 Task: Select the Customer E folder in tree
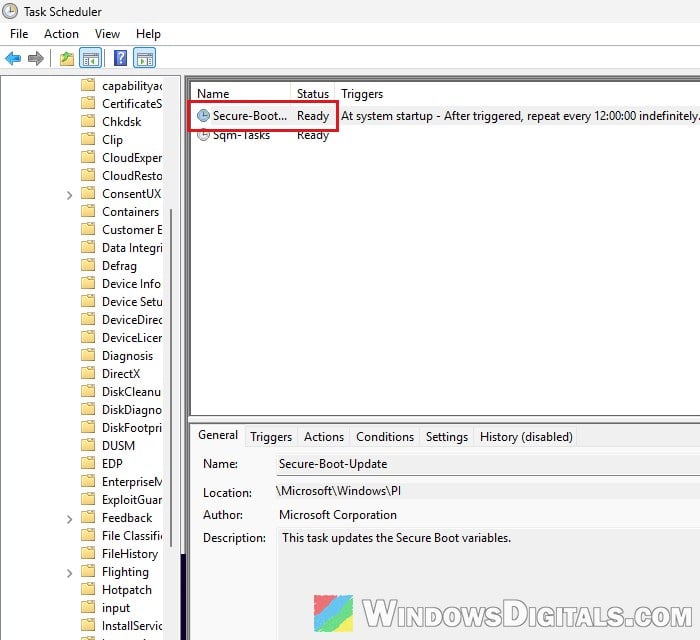tap(132, 229)
